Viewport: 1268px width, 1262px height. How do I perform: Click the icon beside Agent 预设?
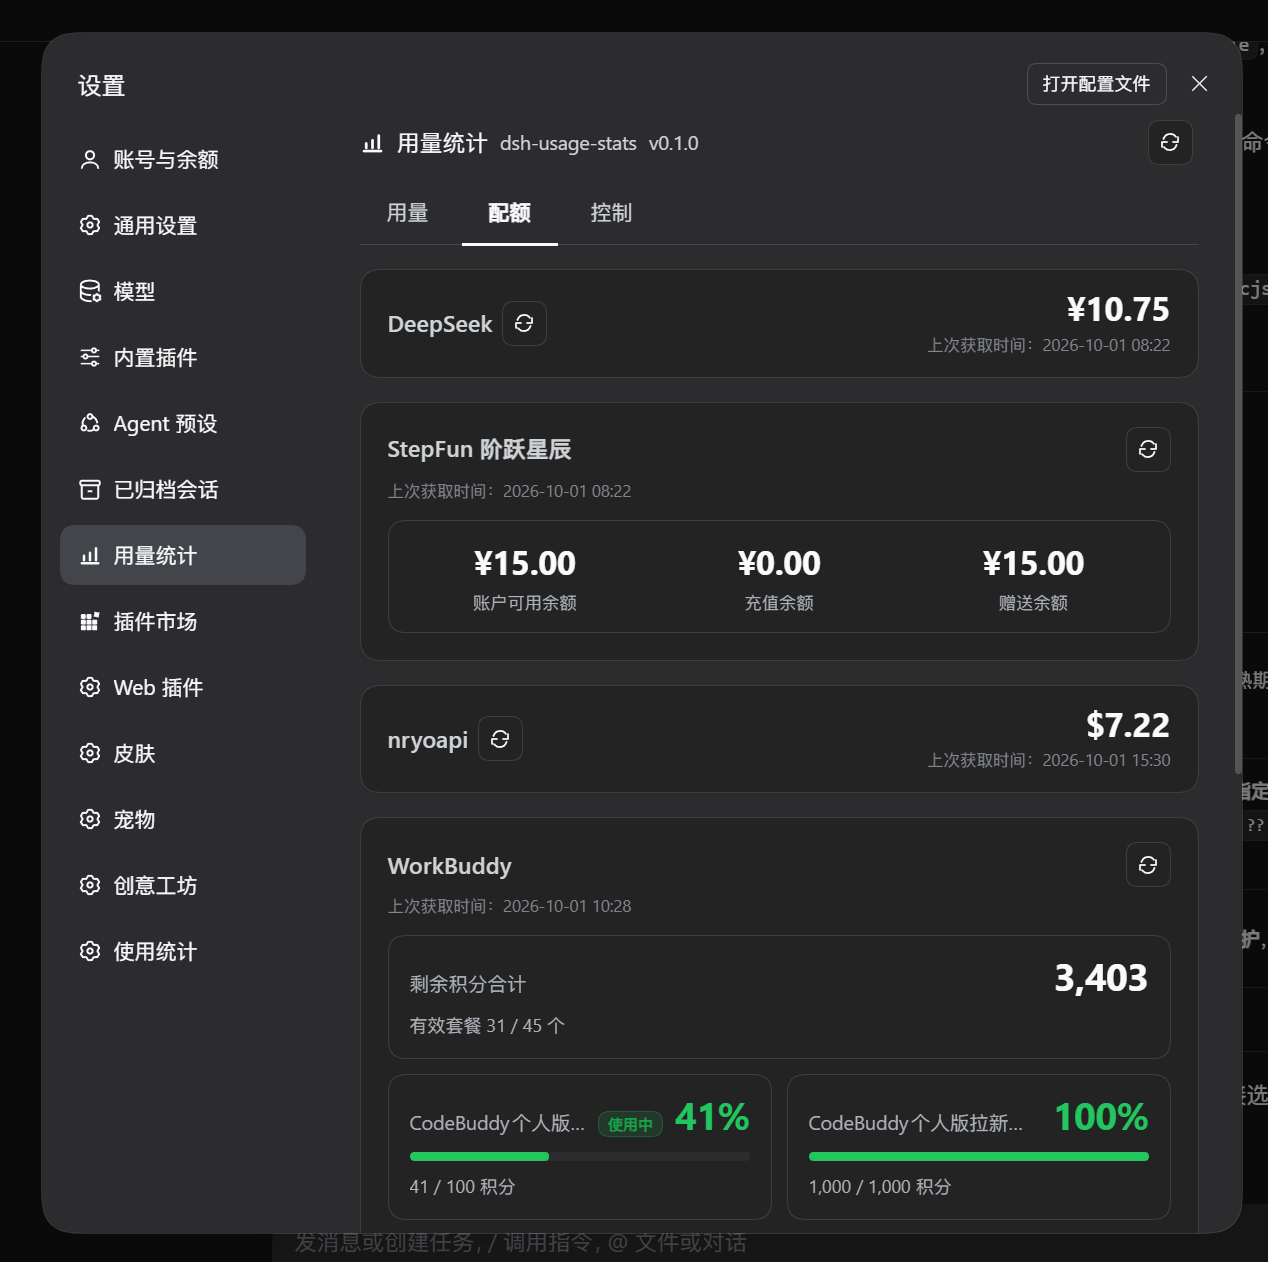(90, 423)
